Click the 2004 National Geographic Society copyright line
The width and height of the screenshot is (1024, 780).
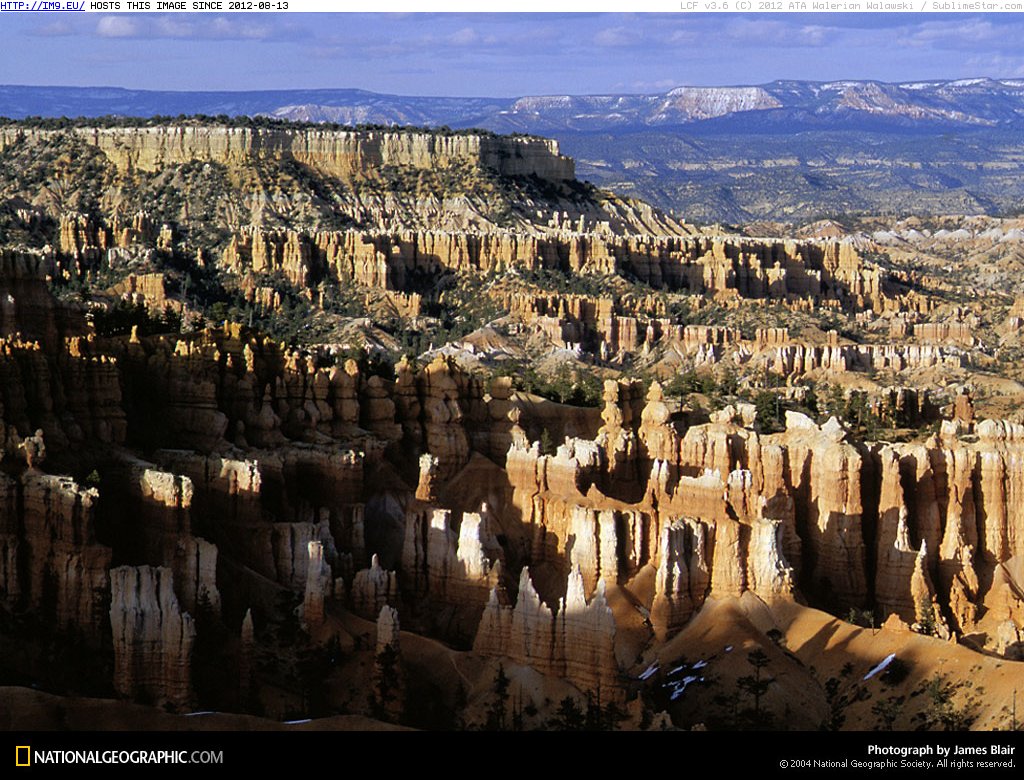897,764
